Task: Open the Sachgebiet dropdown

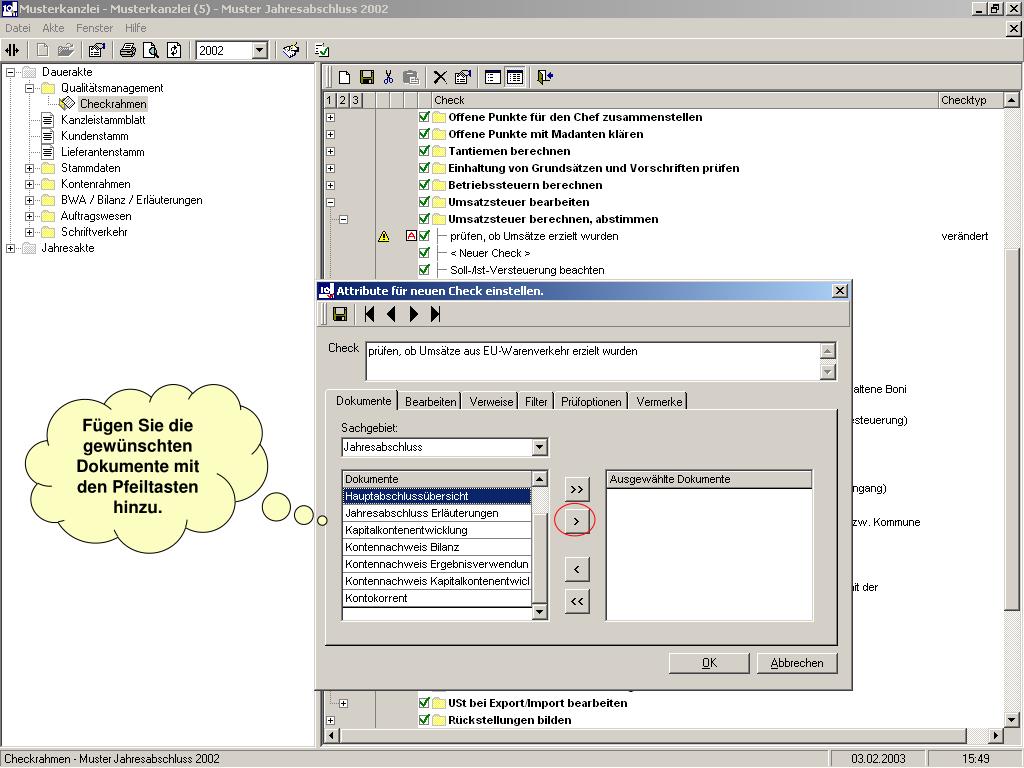Action: [x=539, y=447]
